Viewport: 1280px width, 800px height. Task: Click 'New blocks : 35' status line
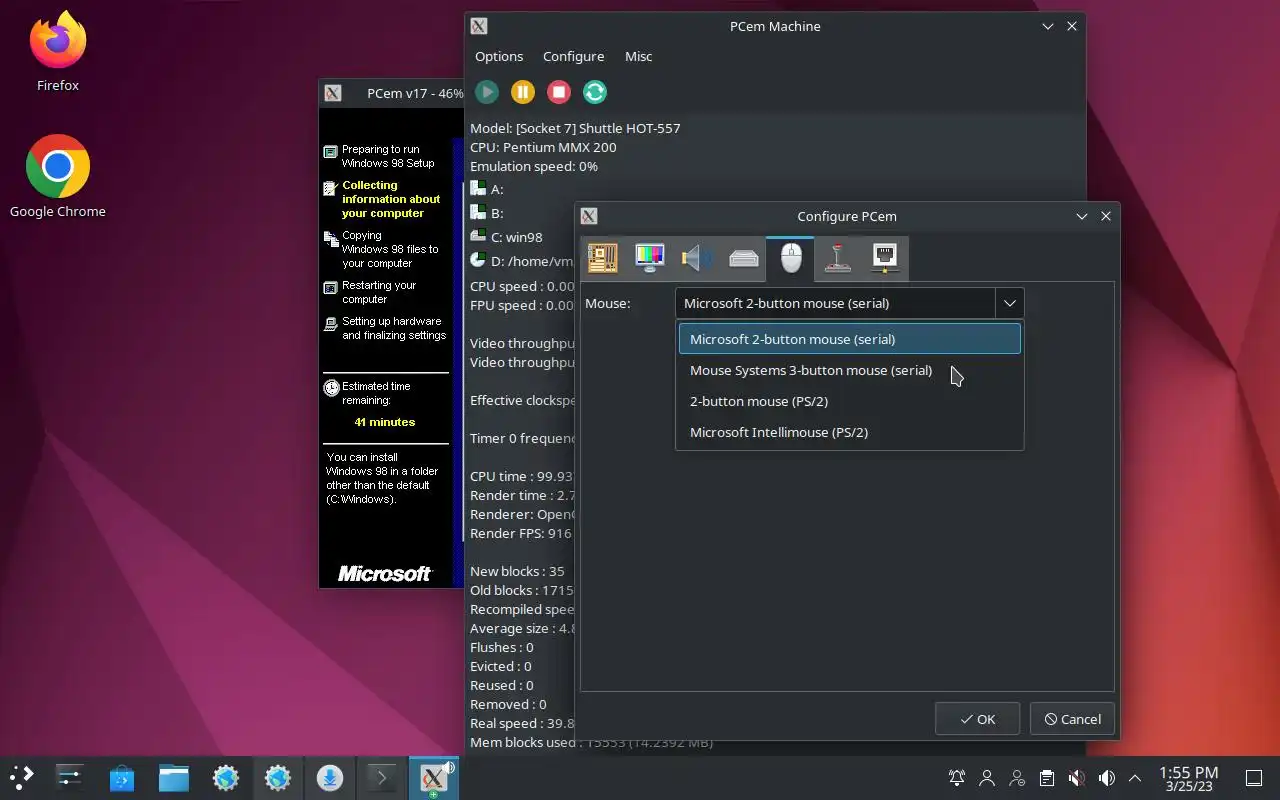point(517,571)
